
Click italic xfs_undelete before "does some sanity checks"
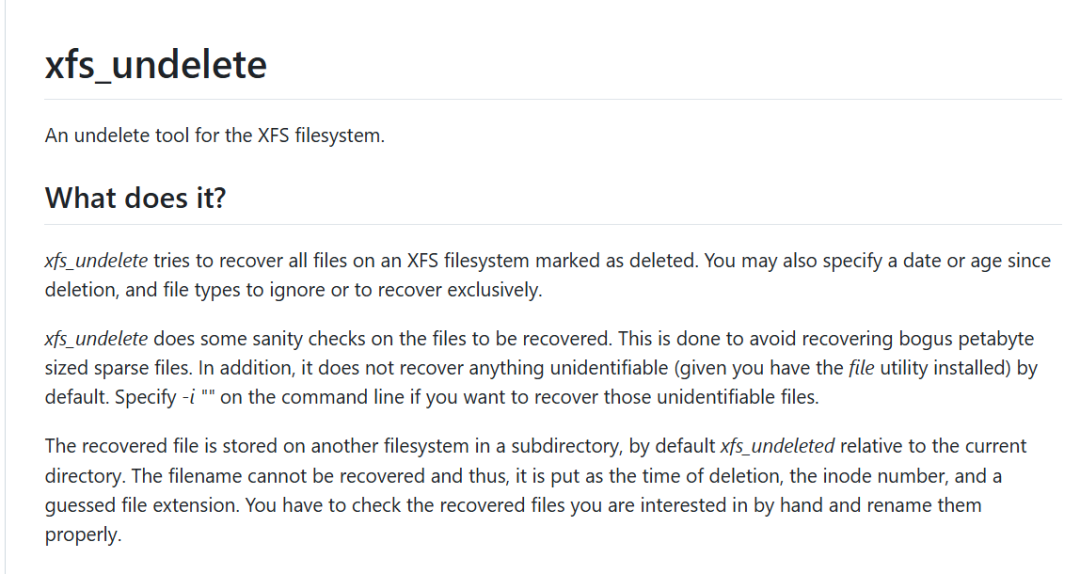(96, 339)
